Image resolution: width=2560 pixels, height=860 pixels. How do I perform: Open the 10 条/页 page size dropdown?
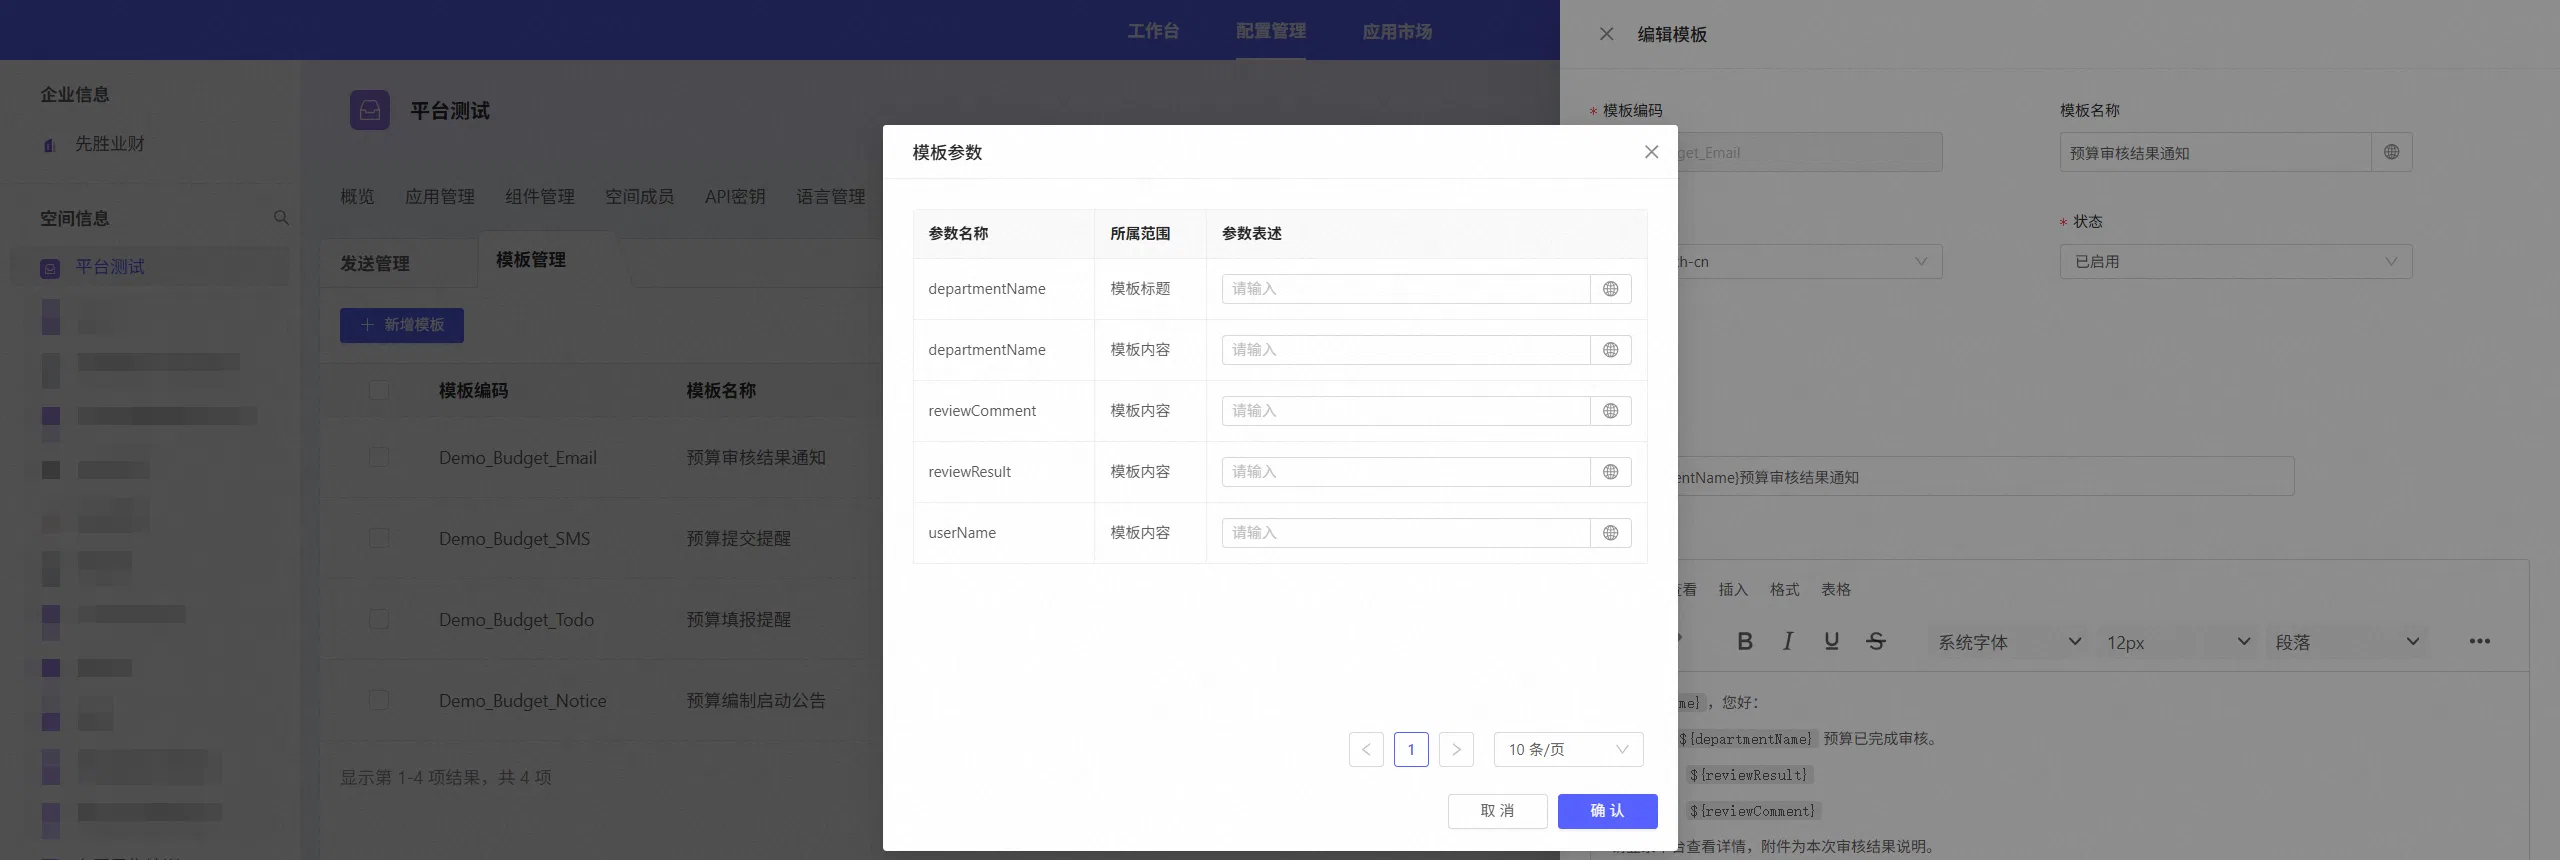[x=1568, y=749]
